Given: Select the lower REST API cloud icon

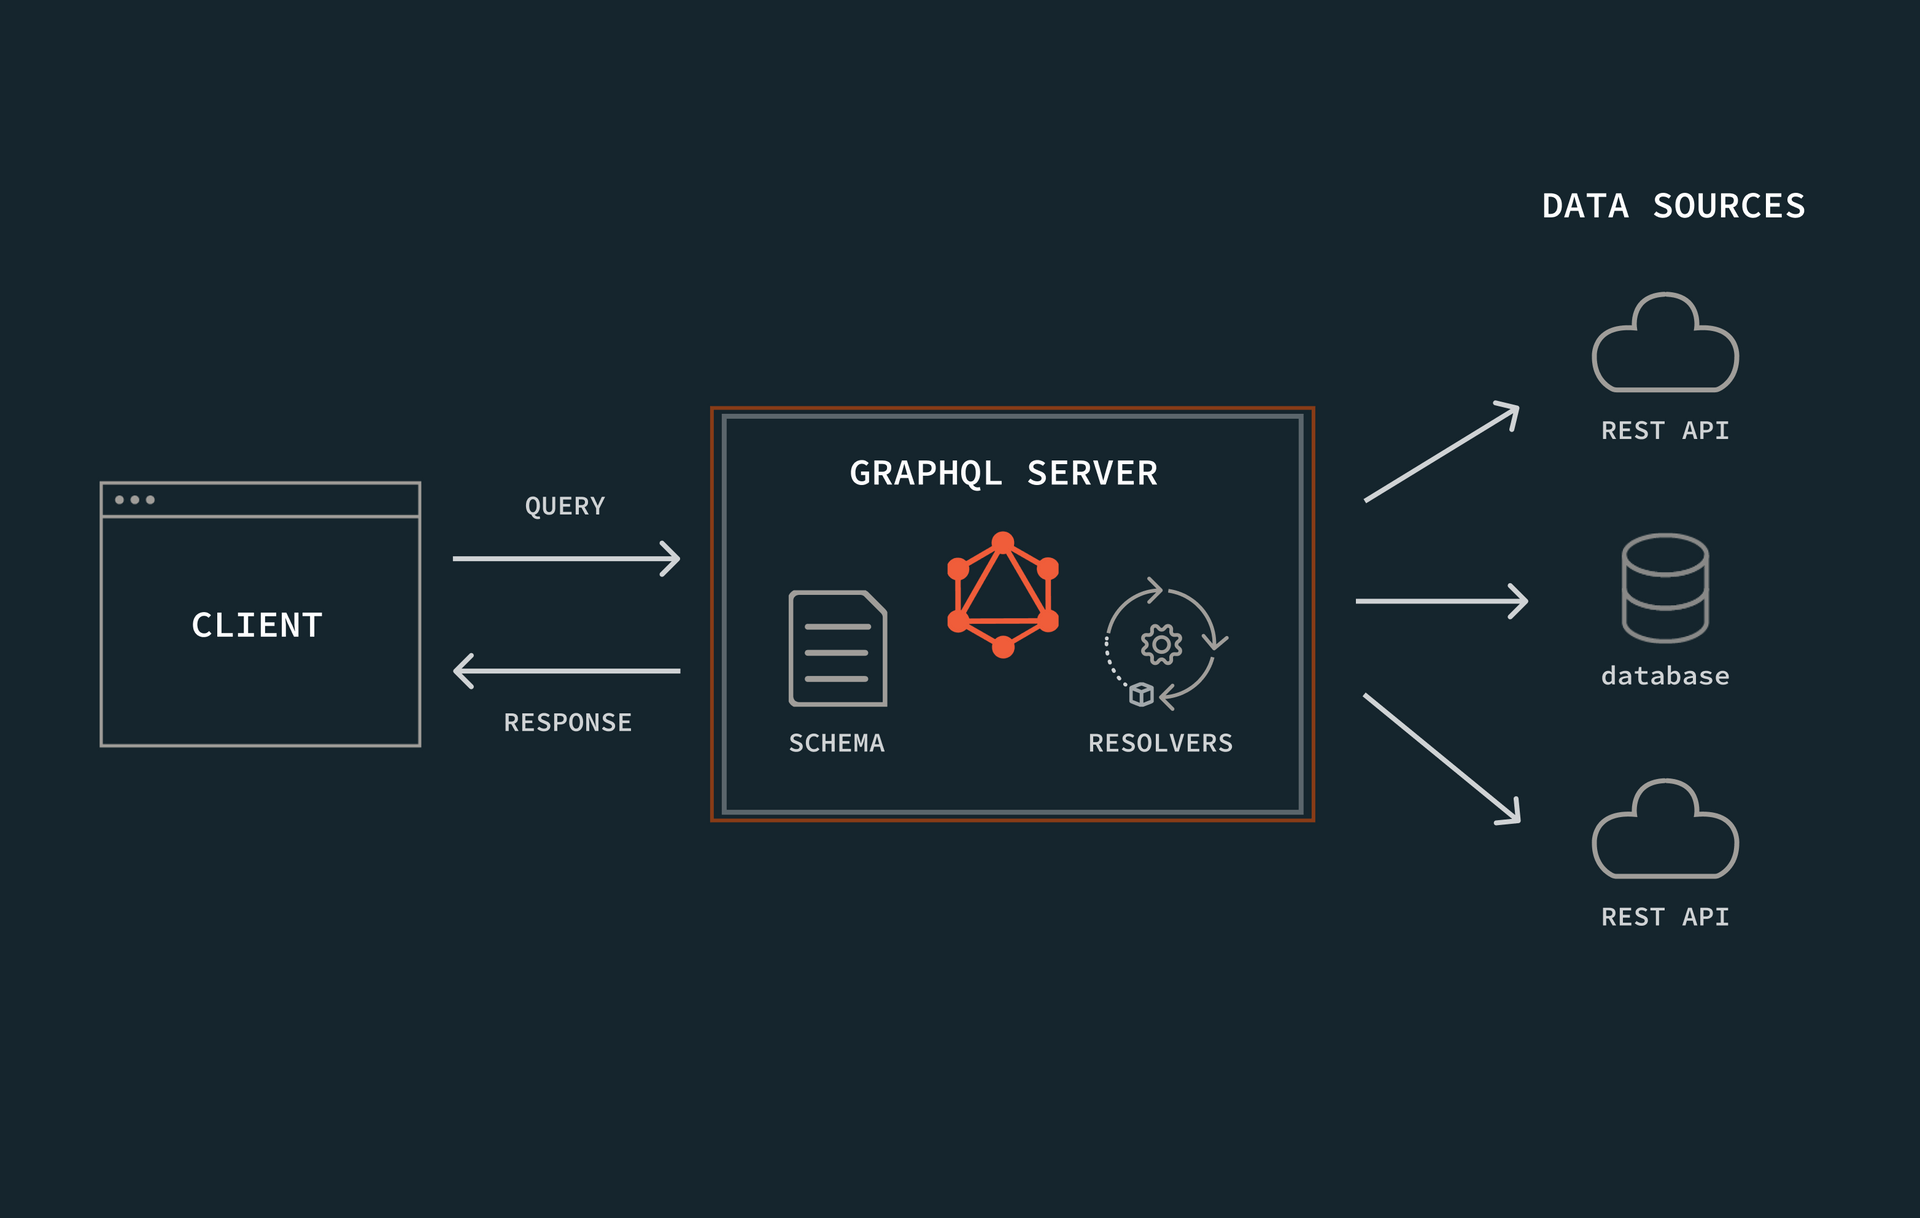Looking at the screenshot, I should 1665,829.
